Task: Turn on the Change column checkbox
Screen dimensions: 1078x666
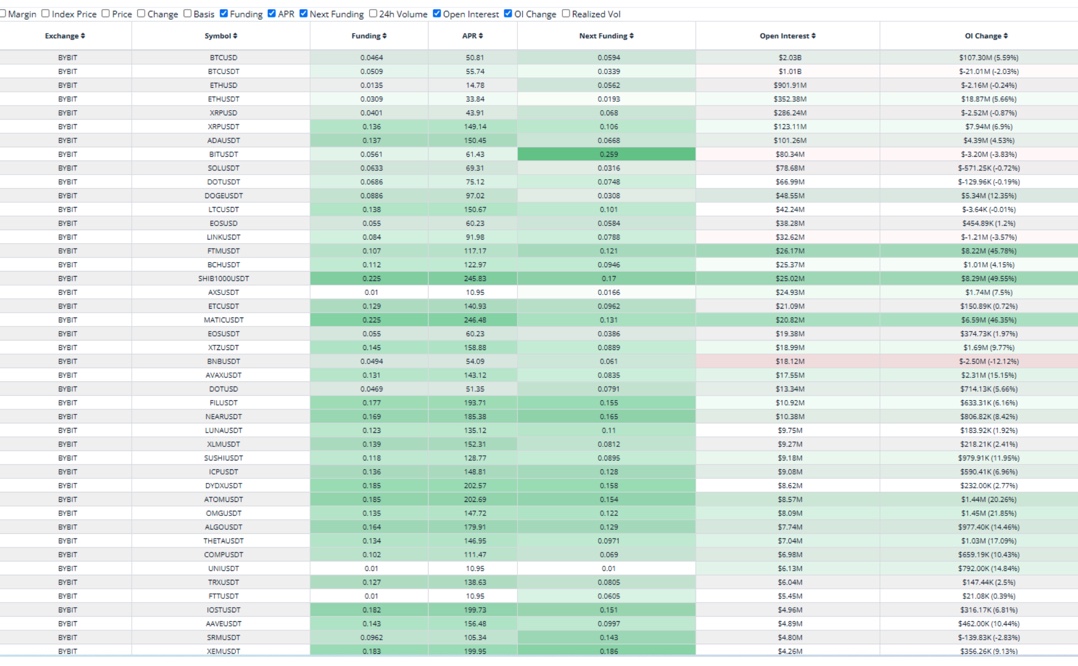Action: [141, 14]
